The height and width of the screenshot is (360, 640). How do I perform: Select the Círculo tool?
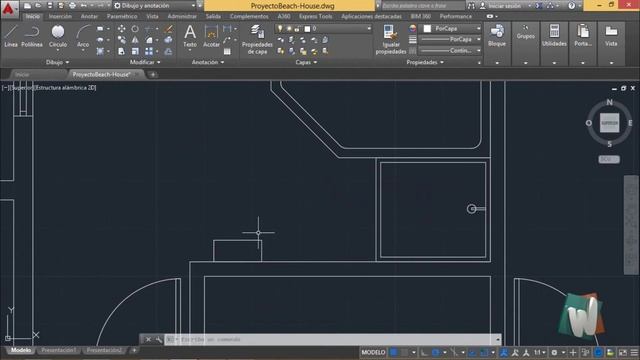pyautogui.click(x=58, y=36)
